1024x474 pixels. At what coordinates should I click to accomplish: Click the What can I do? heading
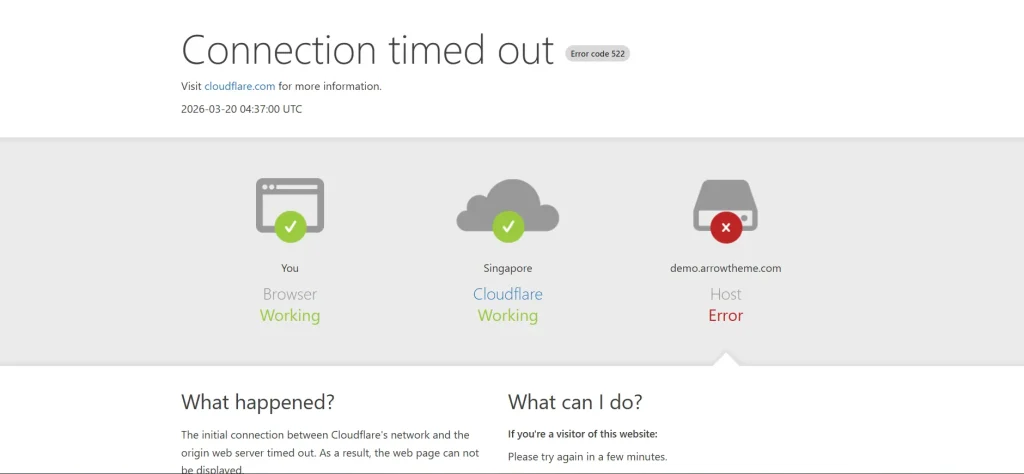[x=575, y=402]
